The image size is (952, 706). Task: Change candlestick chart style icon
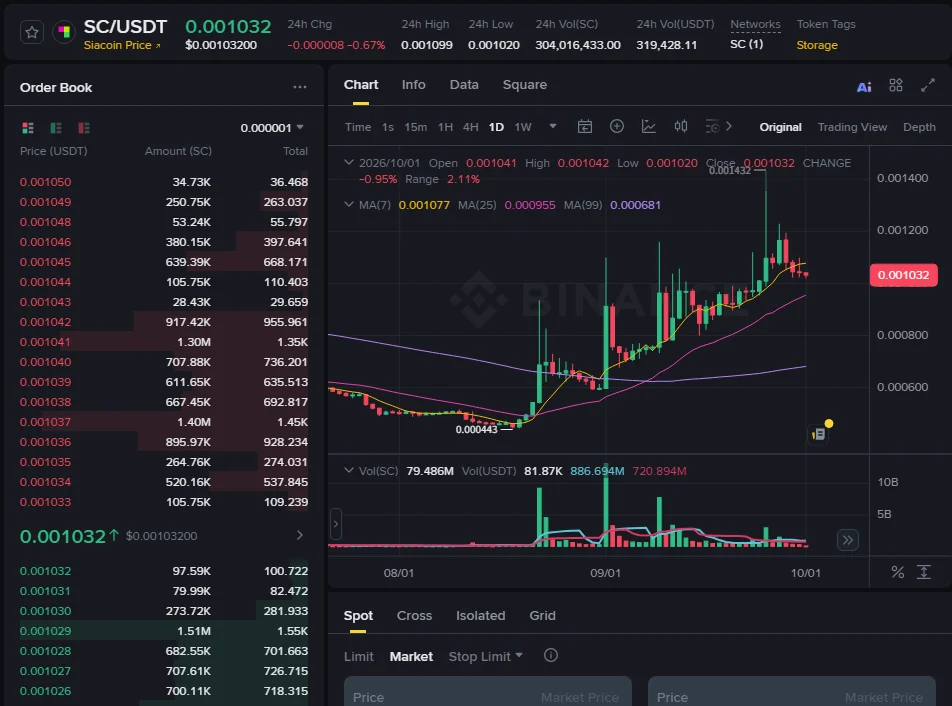coord(681,126)
